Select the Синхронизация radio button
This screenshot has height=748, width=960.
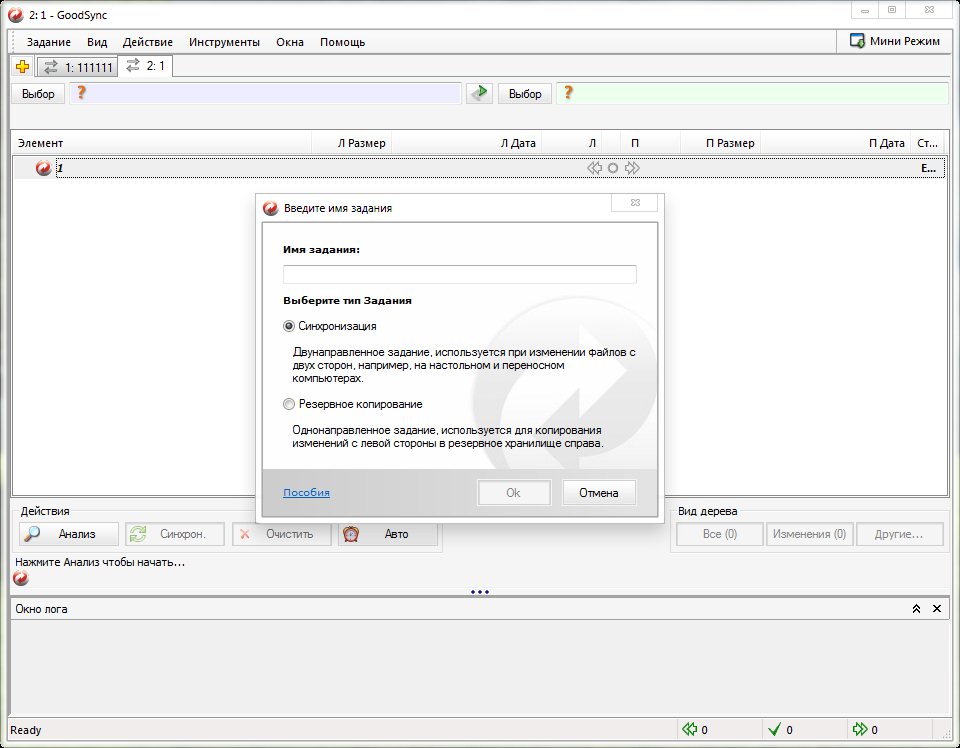click(290, 326)
